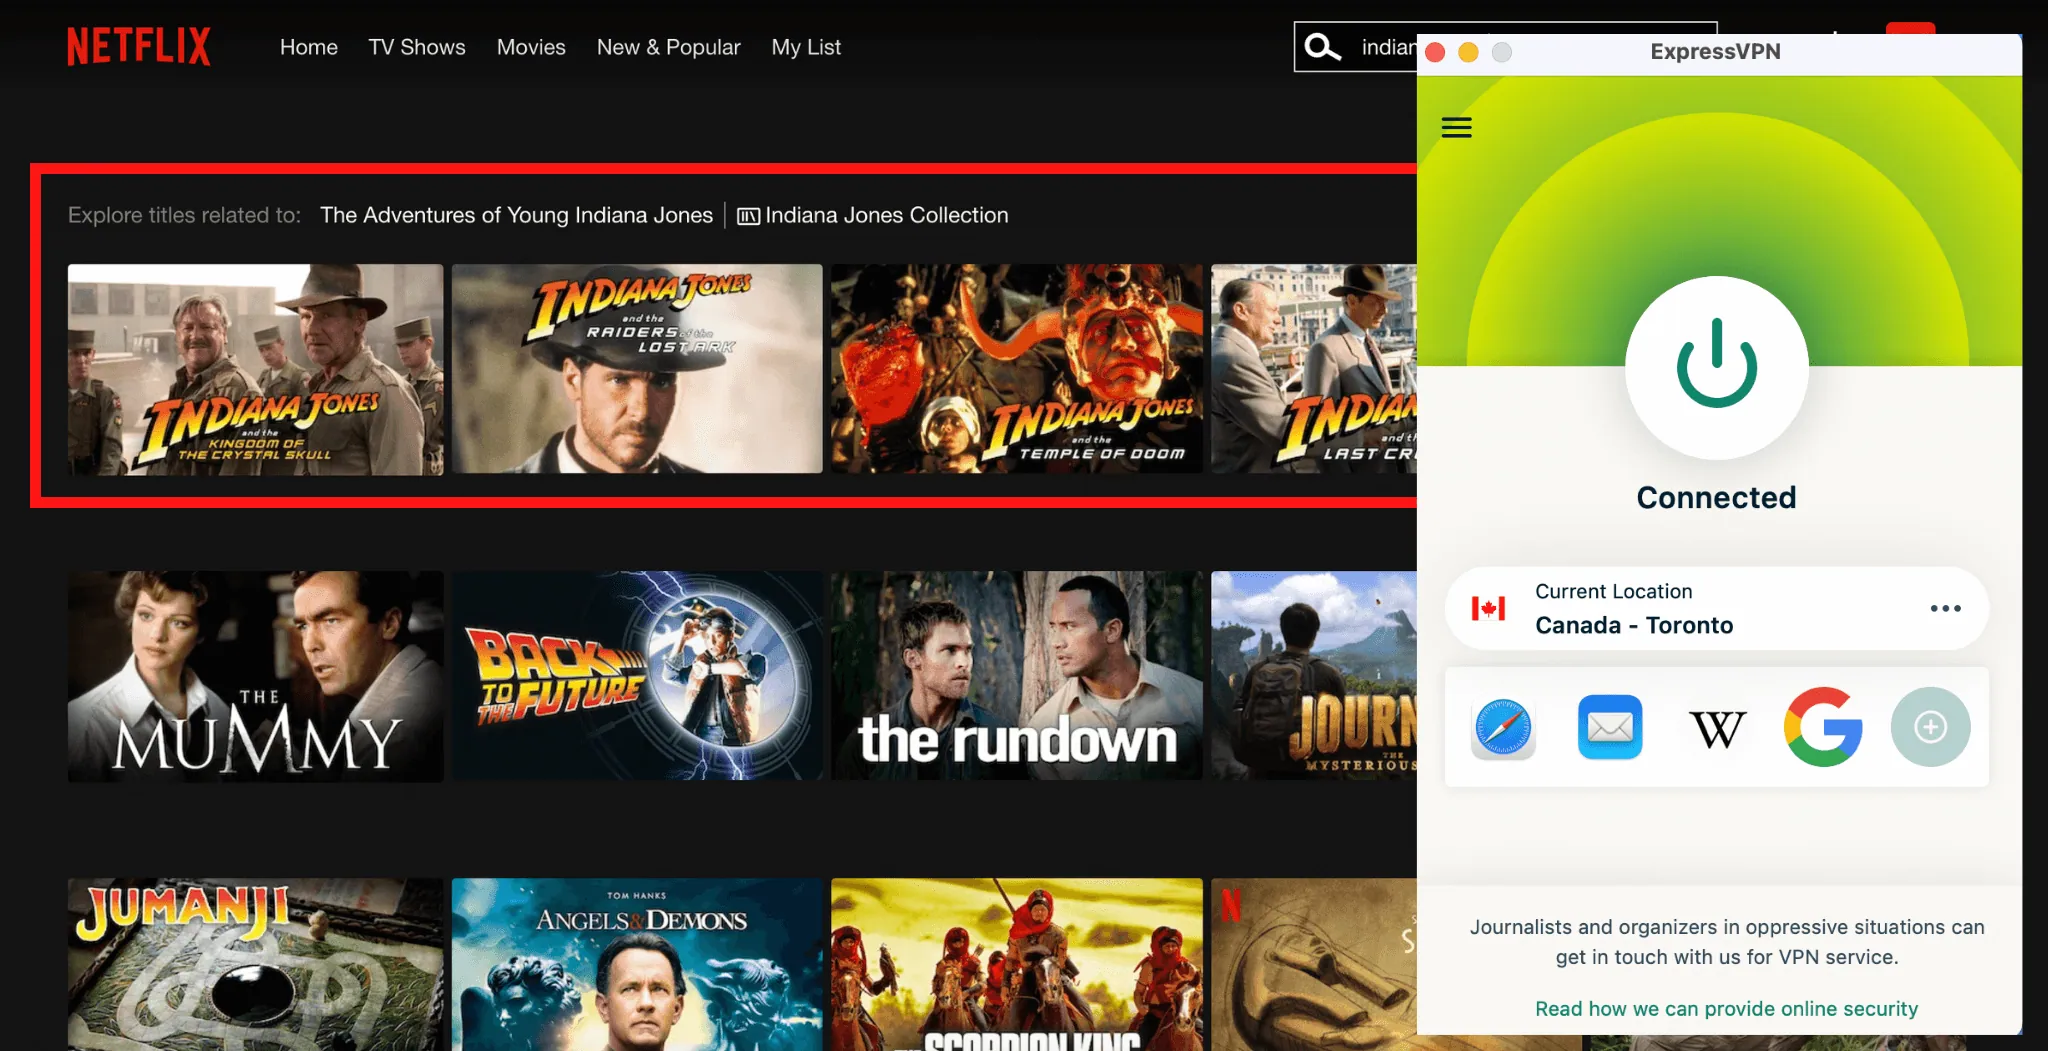Open Temple of Doom thumbnail
Viewport: 2048px width, 1051px height.
pyautogui.click(x=1017, y=369)
